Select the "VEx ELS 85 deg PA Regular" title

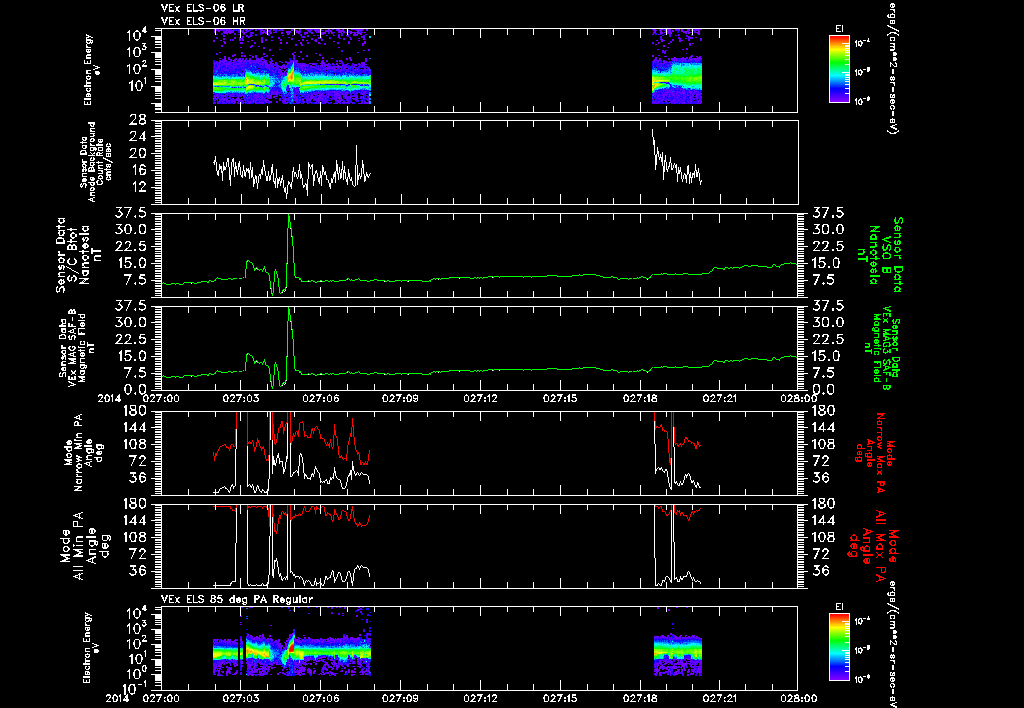(x=237, y=599)
